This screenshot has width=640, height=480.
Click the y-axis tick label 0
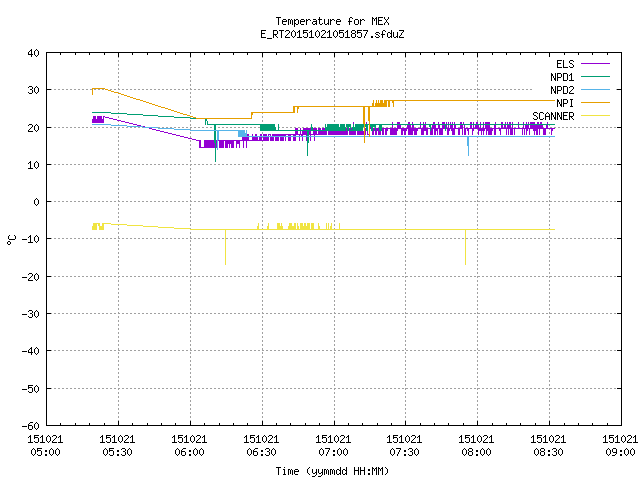click(36, 202)
